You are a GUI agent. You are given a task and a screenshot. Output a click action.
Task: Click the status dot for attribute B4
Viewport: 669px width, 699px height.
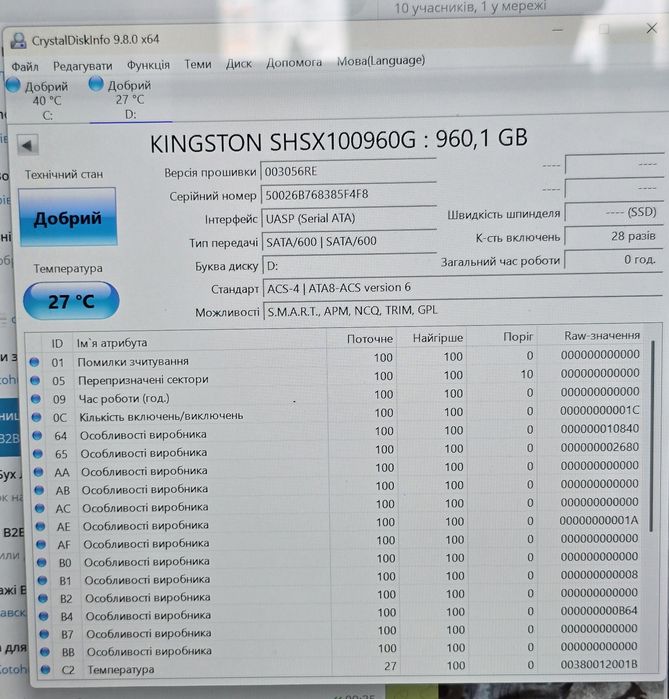[x=44, y=616]
